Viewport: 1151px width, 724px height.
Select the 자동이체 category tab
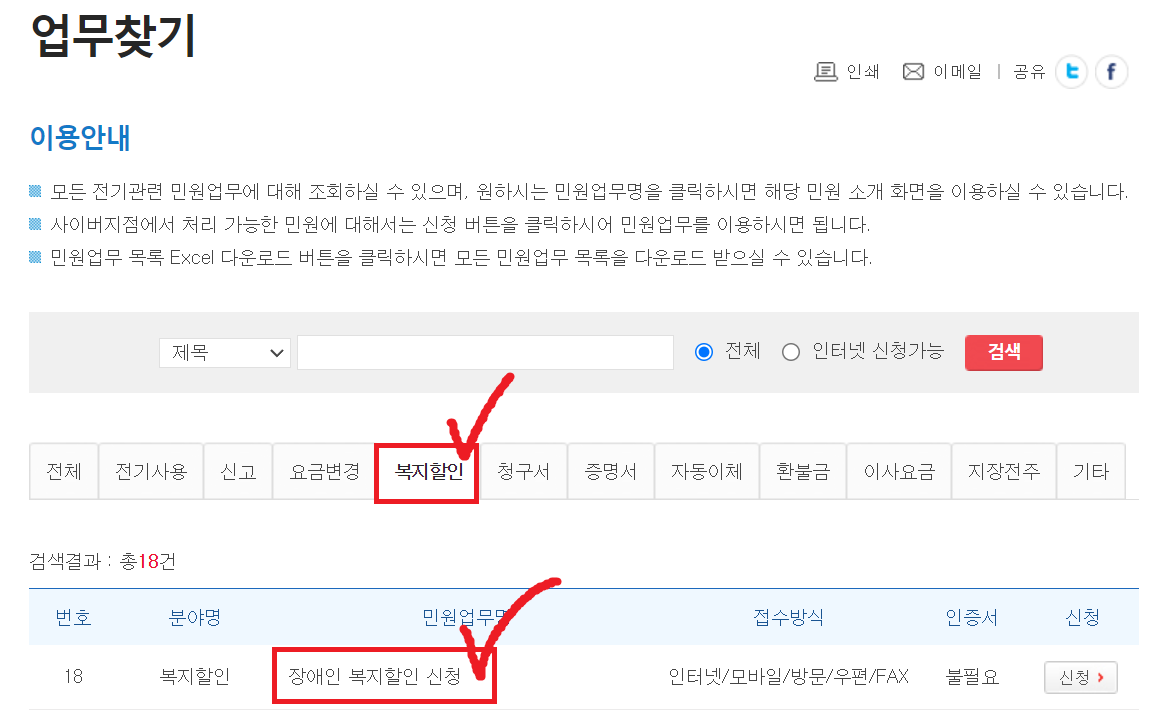pyautogui.click(x=707, y=470)
